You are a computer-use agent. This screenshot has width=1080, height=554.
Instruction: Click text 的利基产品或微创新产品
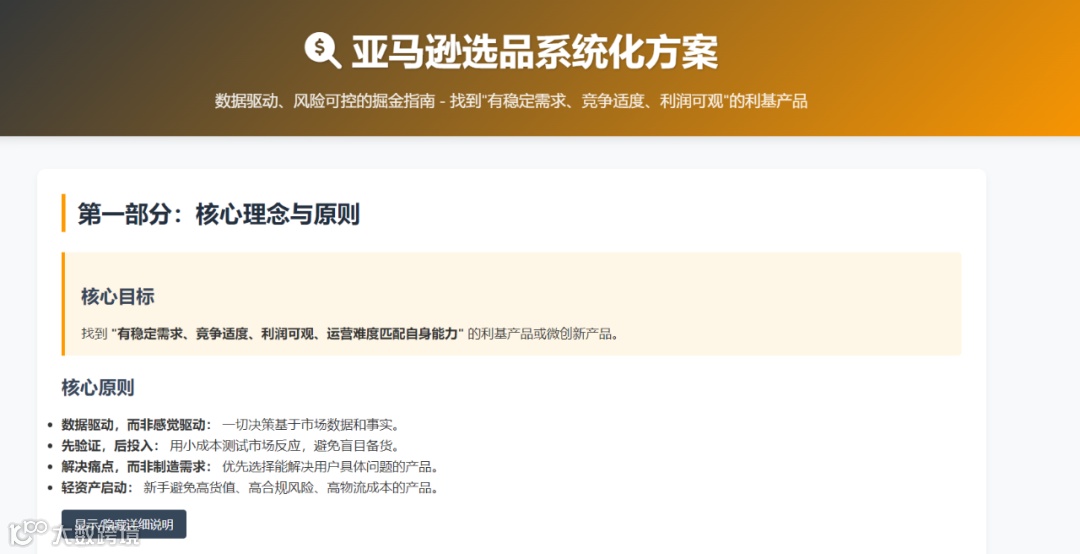[543, 334]
